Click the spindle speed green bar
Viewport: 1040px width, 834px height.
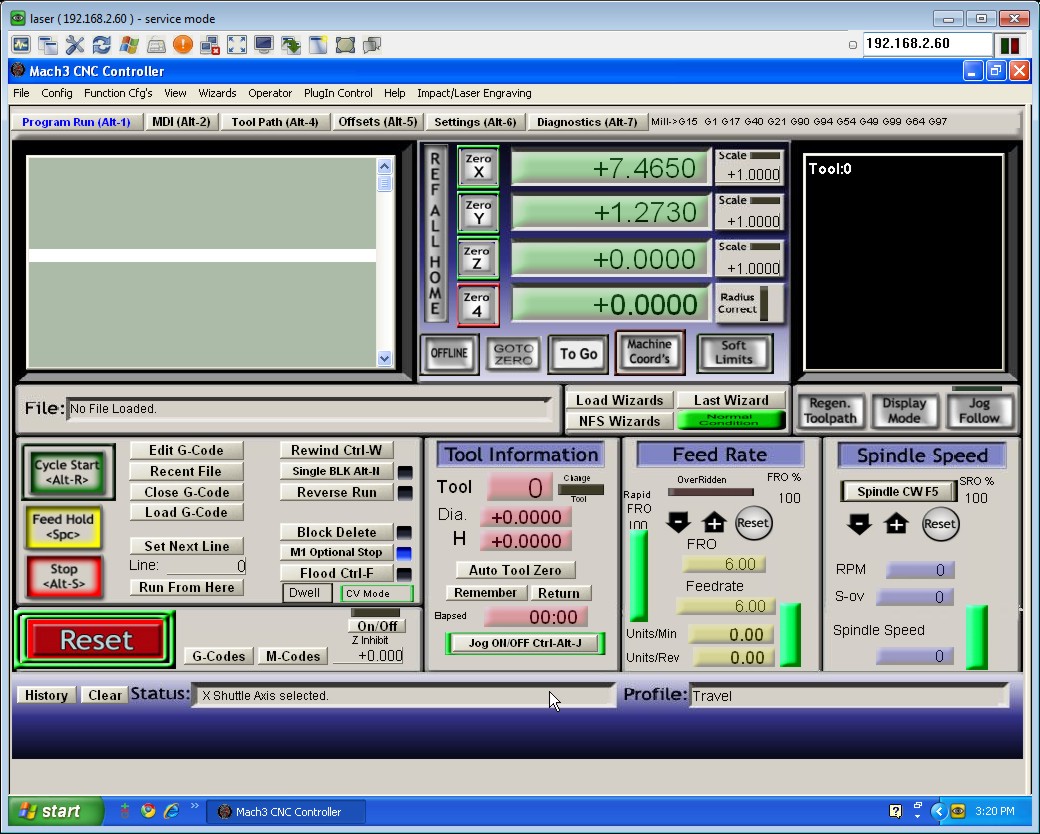(x=976, y=637)
